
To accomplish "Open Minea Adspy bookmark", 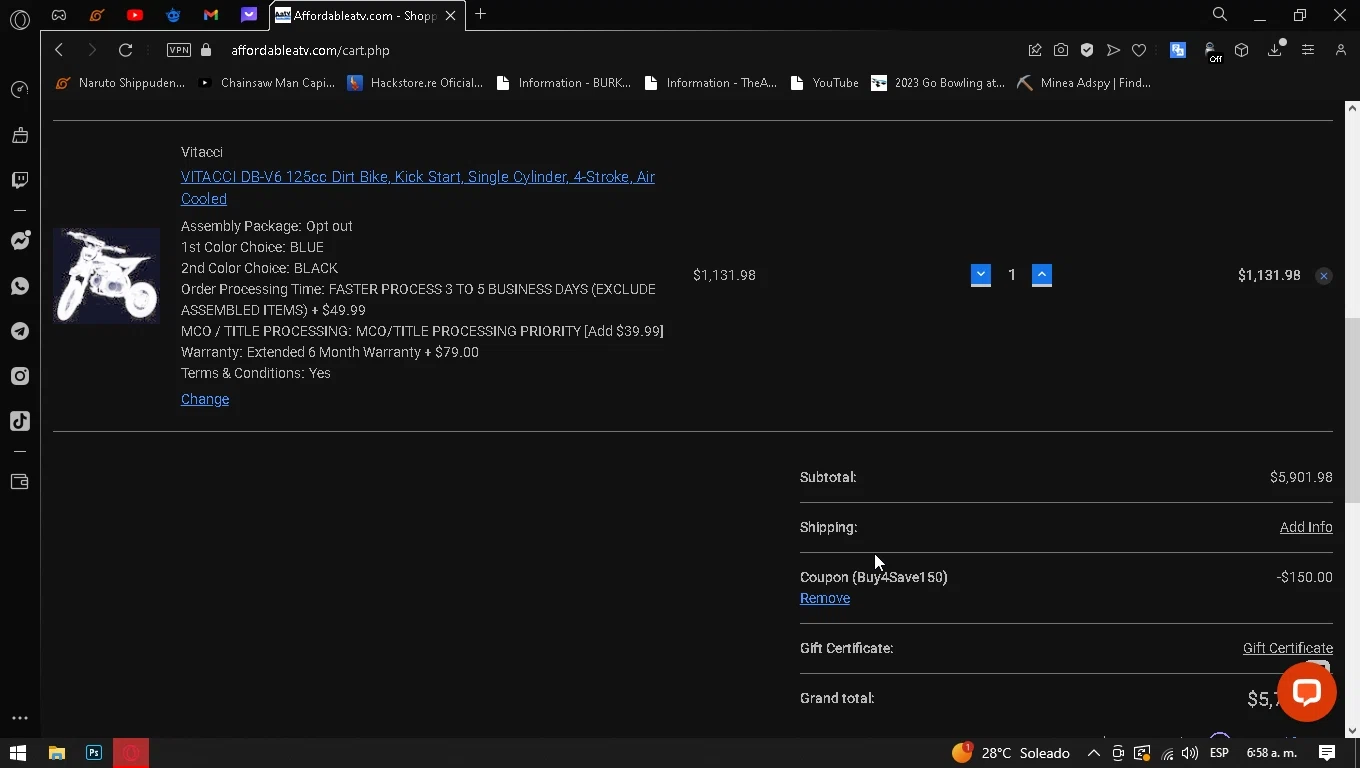I will coord(1084,83).
